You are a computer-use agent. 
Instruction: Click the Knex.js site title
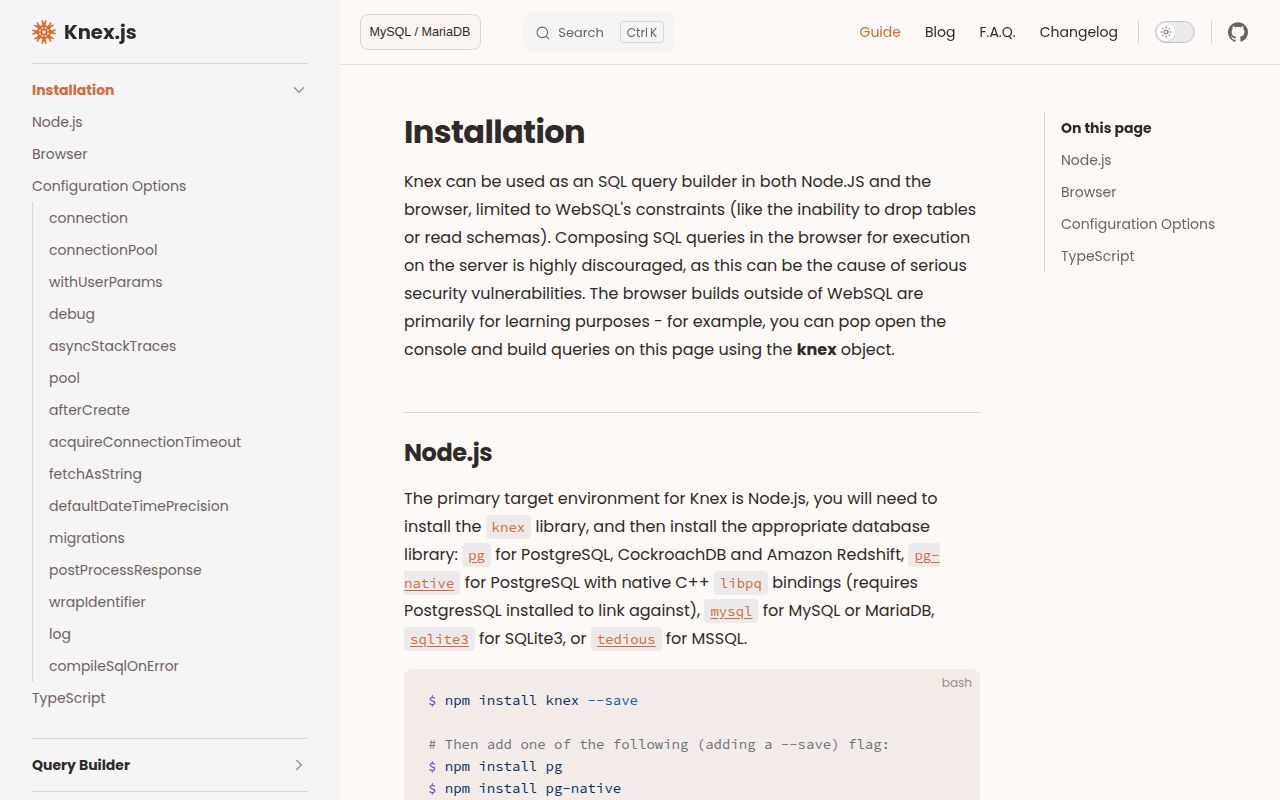[100, 32]
